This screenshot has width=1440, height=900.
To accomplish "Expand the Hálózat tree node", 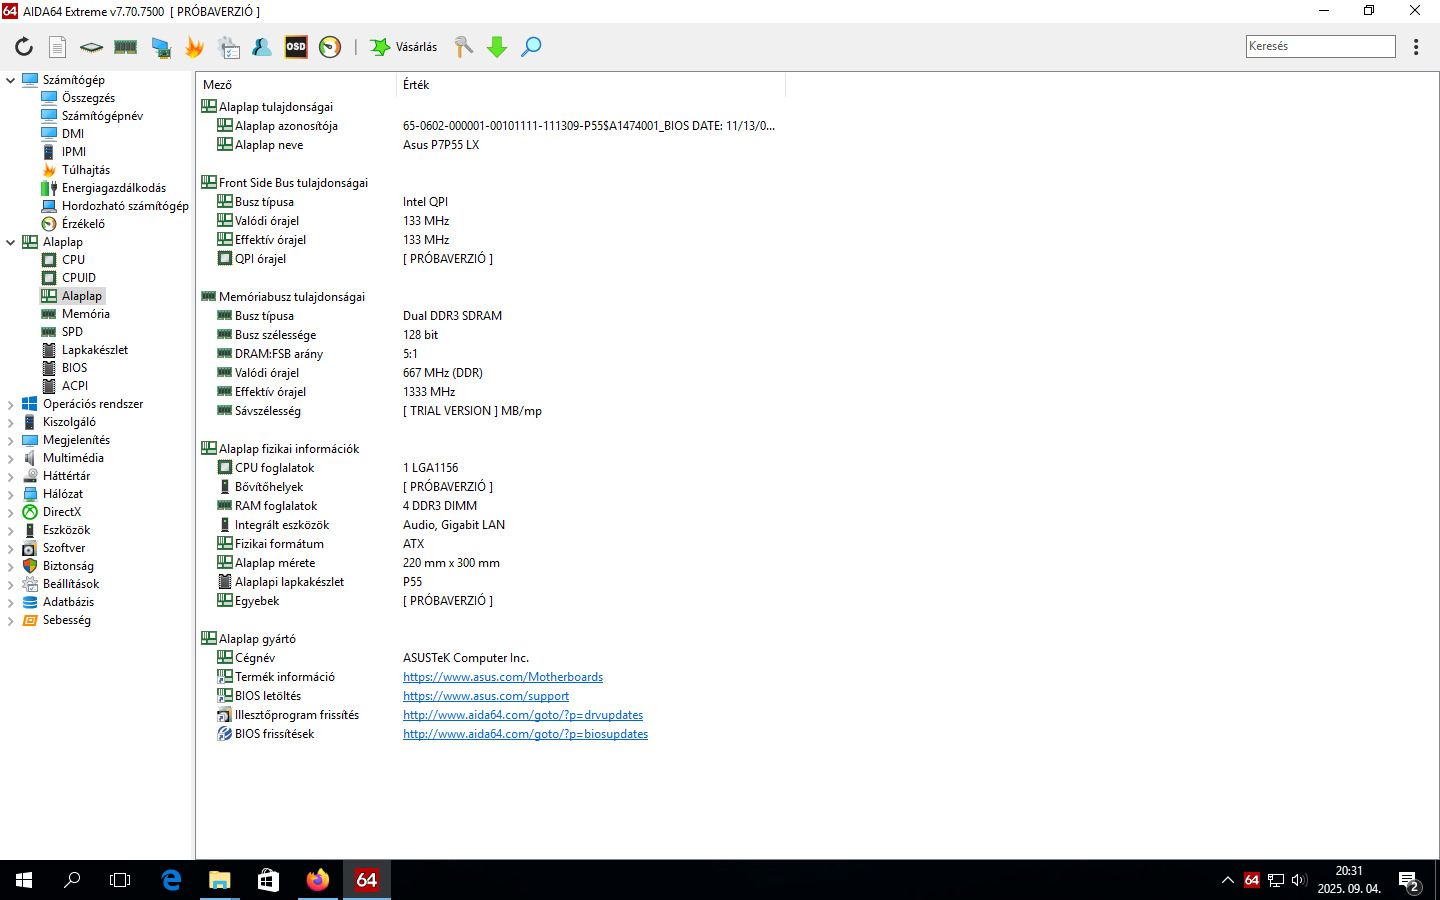I will 11,494.
